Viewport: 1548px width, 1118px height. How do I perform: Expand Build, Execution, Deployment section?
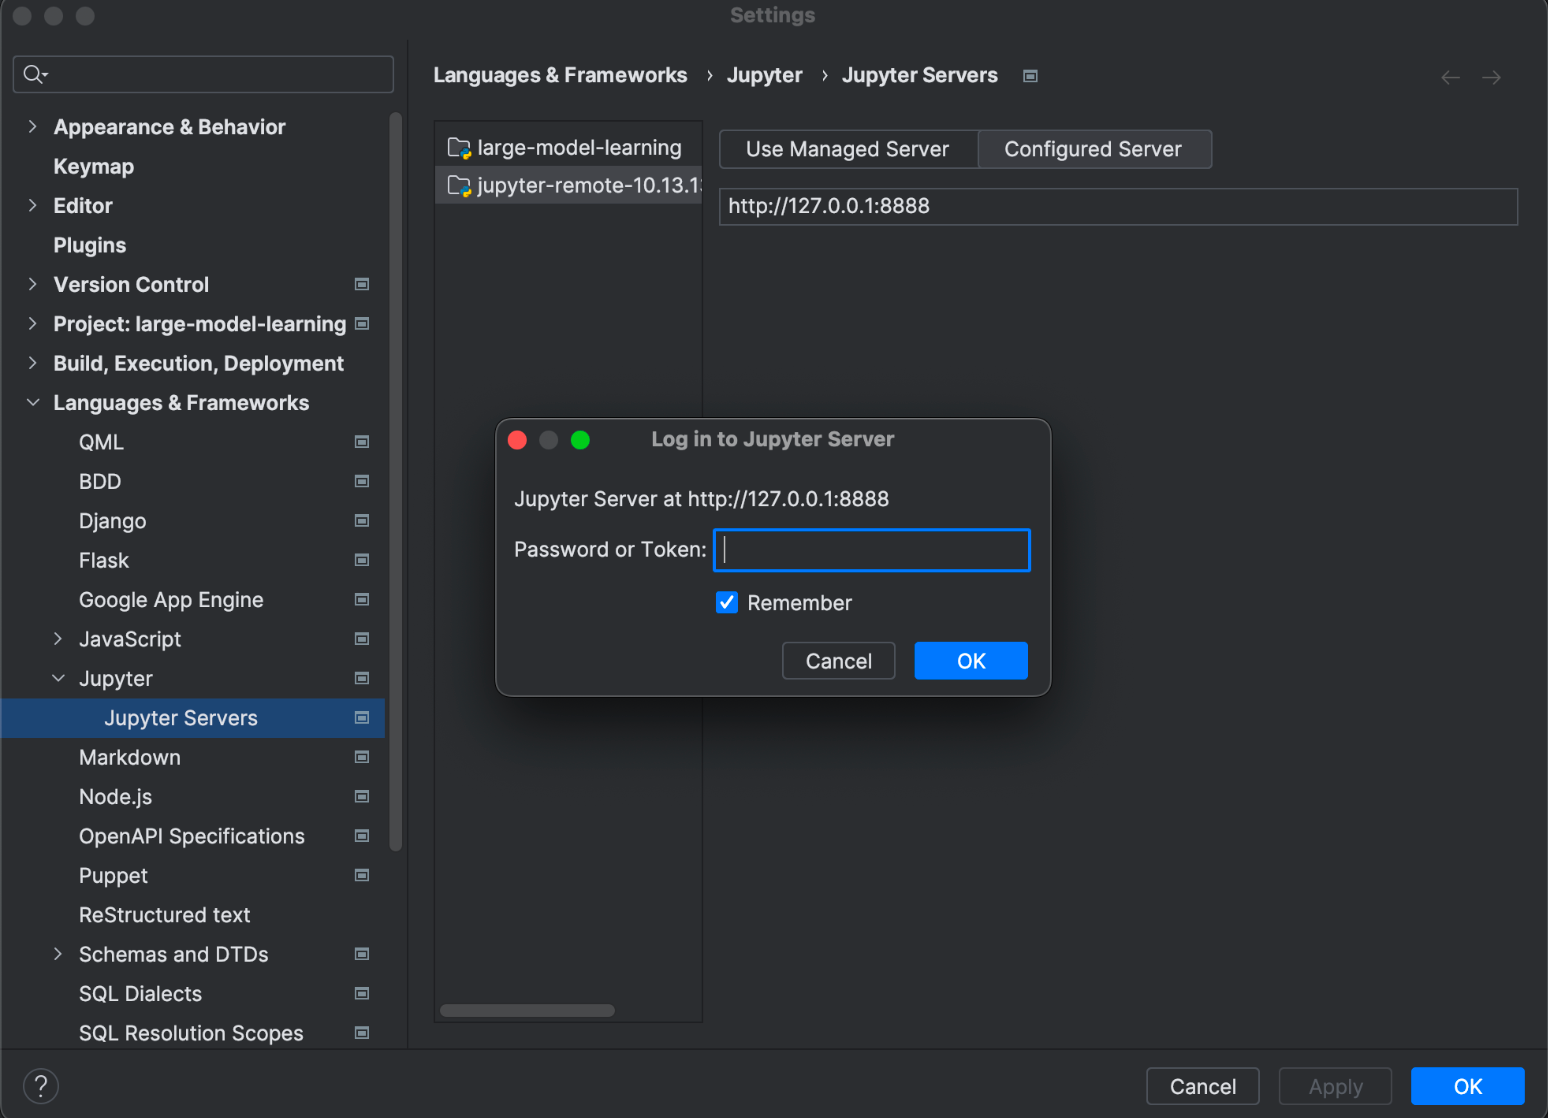(33, 363)
